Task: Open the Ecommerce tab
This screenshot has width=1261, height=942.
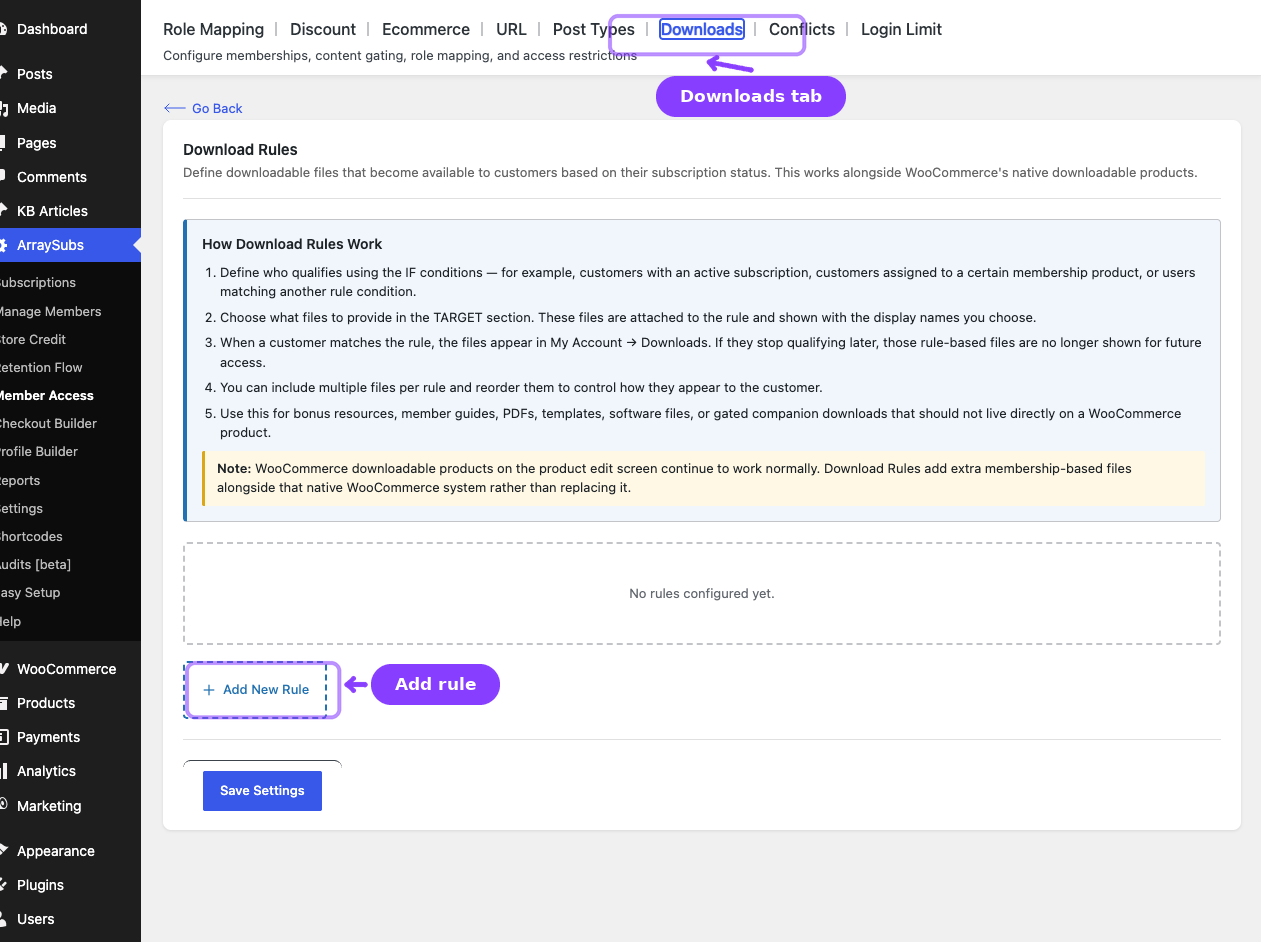Action: pyautogui.click(x=426, y=29)
